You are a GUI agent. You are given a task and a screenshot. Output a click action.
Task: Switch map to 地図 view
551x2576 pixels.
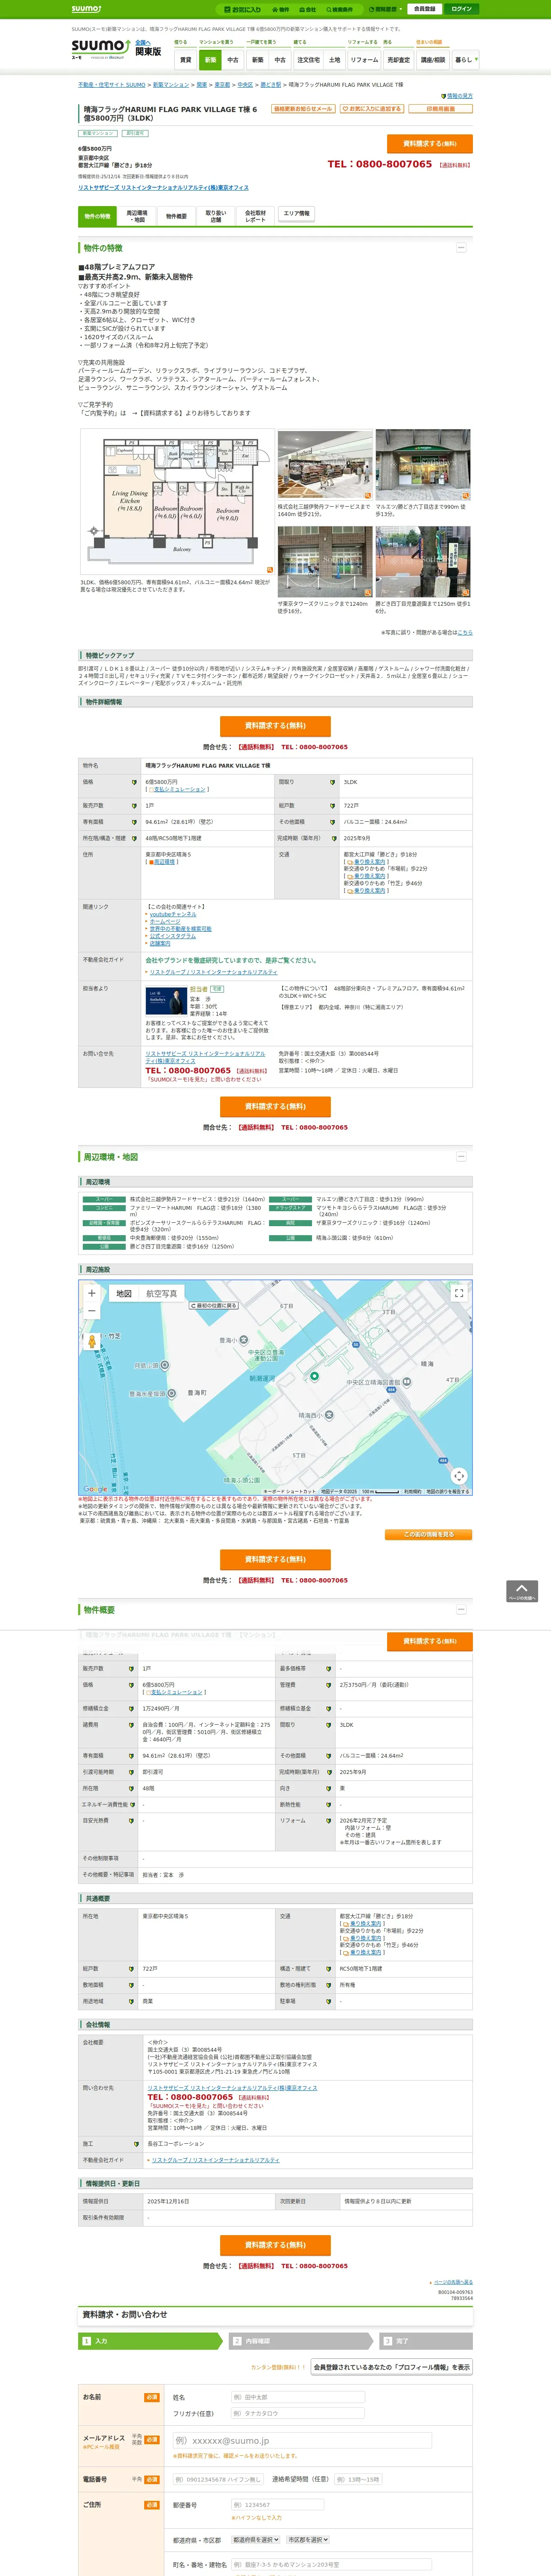click(124, 1294)
